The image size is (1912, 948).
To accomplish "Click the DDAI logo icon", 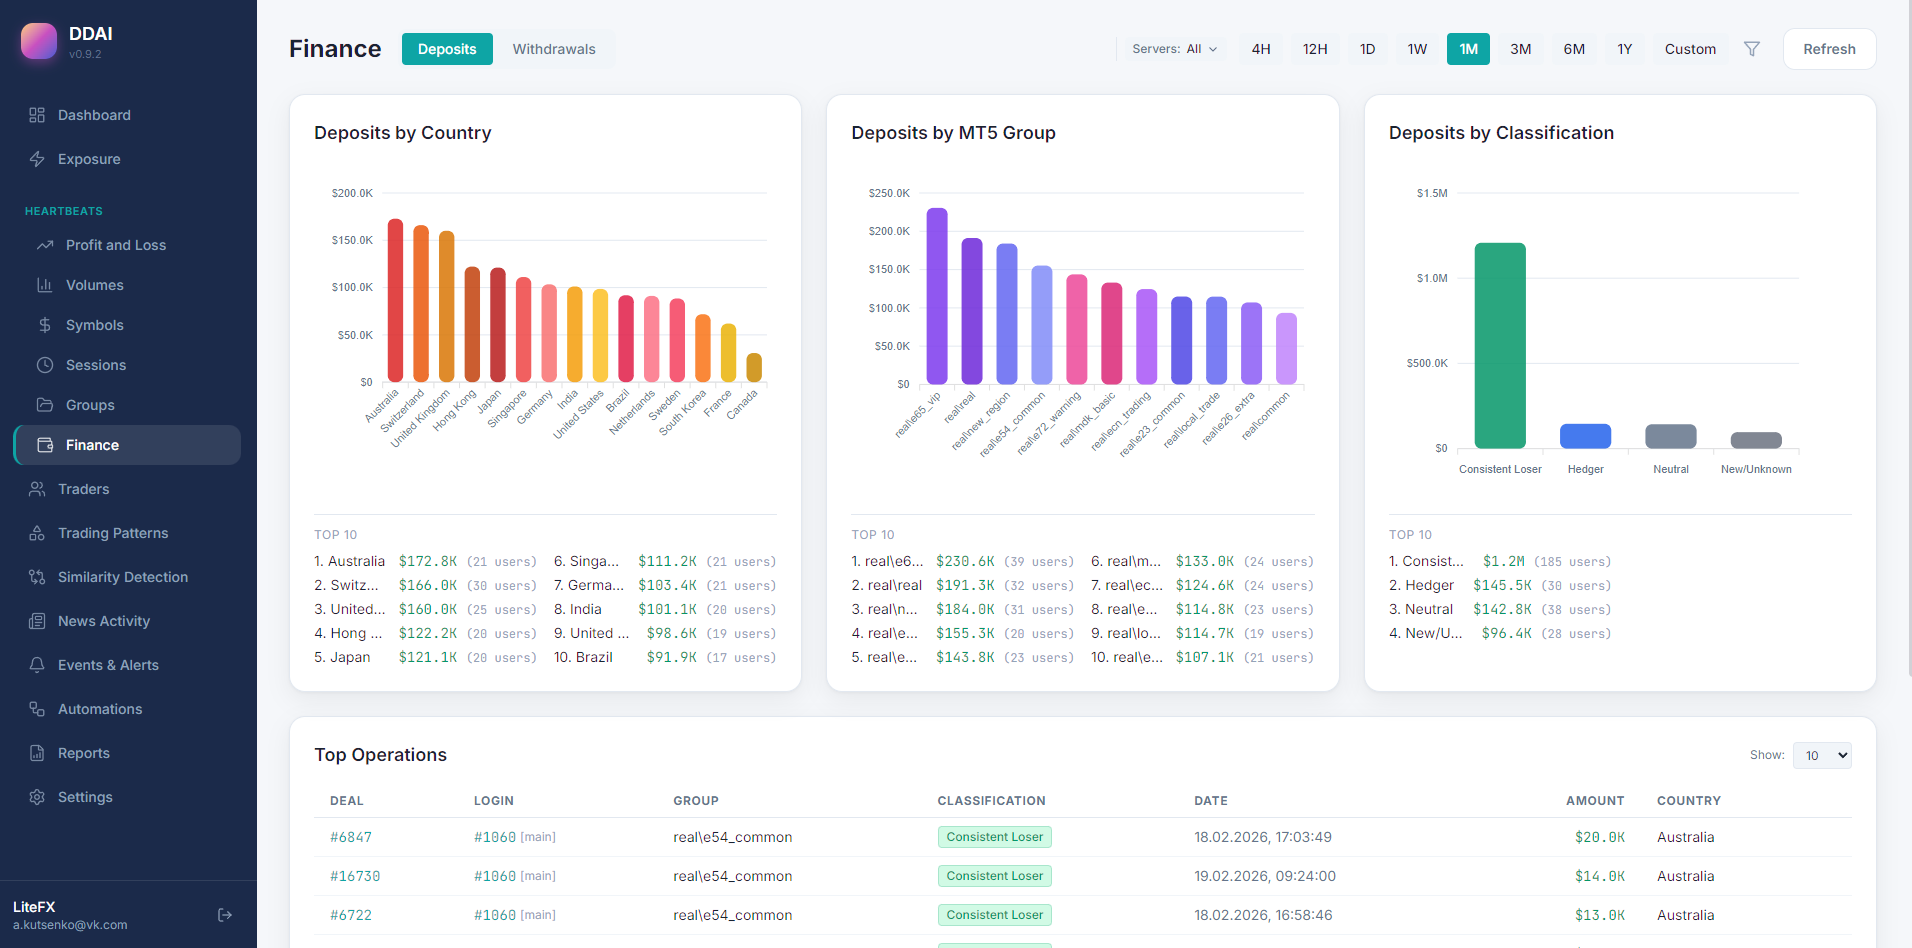I will pyautogui.click(x=39, y=41).
